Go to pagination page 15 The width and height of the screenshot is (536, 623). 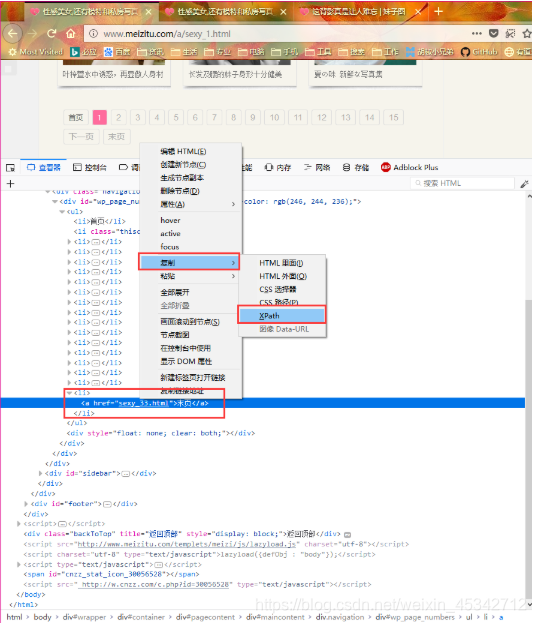tap(393, 118)
